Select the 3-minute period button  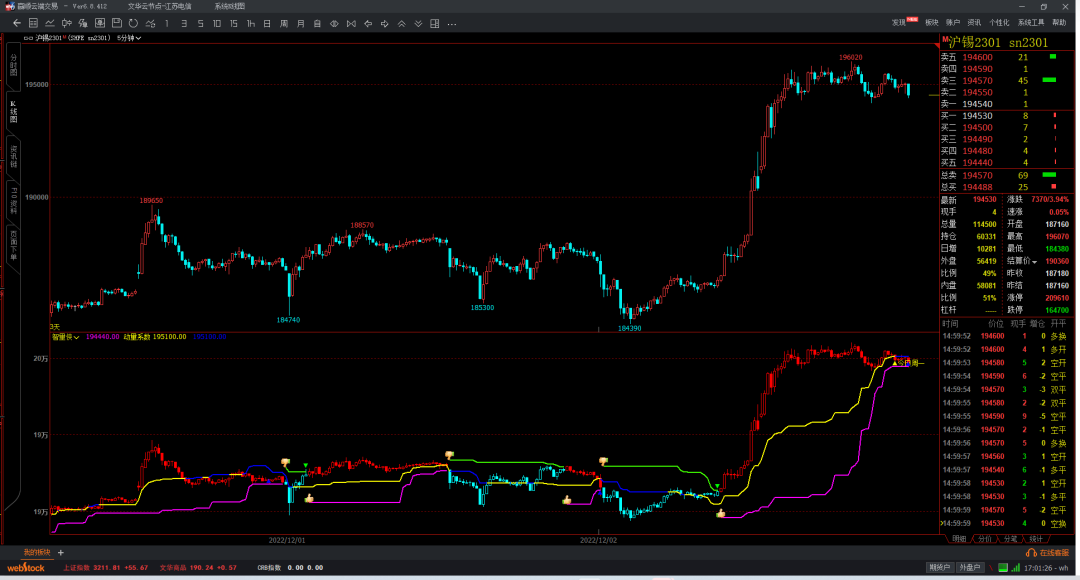(x=184, y=23)
